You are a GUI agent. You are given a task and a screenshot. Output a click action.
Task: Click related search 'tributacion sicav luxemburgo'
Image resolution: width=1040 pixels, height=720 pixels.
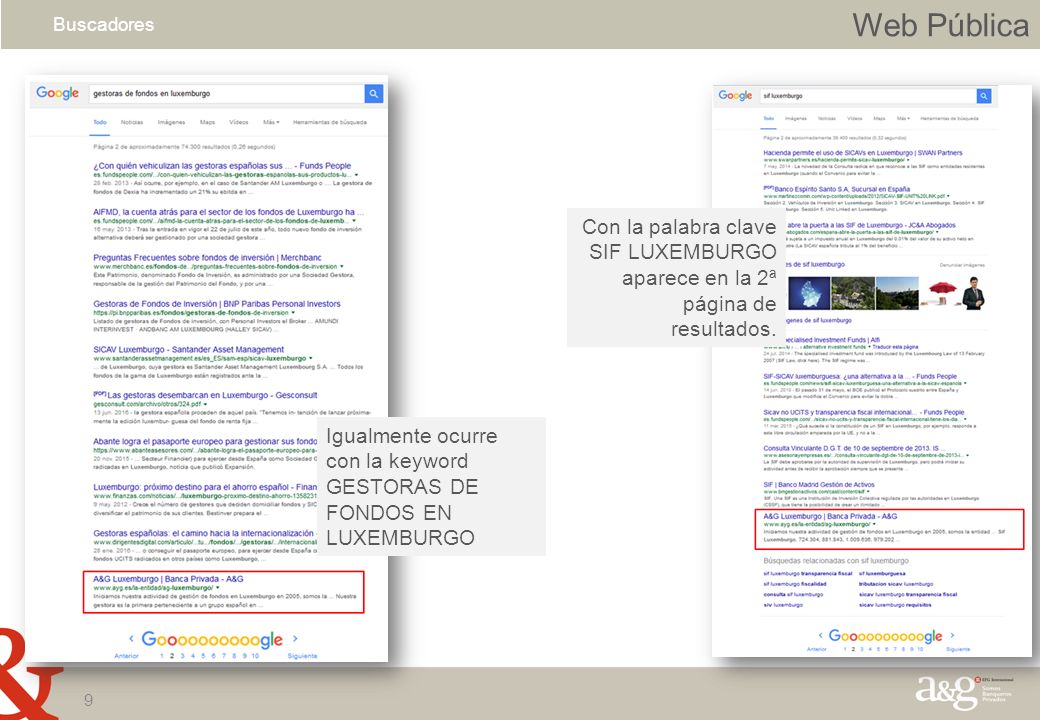tap(895, 584)
